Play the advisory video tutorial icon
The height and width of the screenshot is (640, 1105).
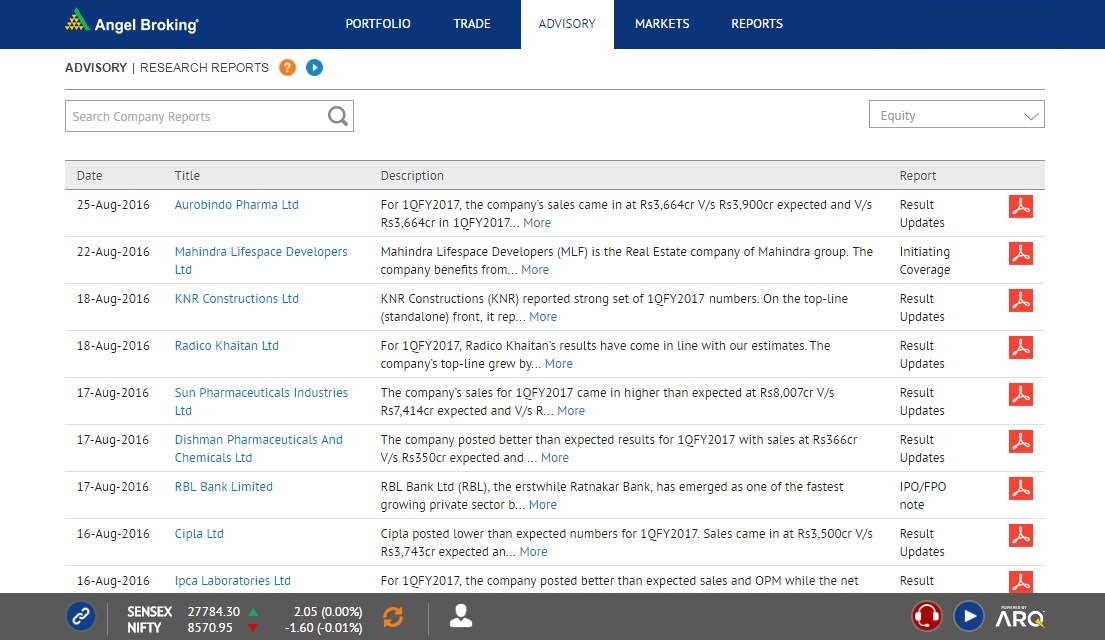[314, 68]
